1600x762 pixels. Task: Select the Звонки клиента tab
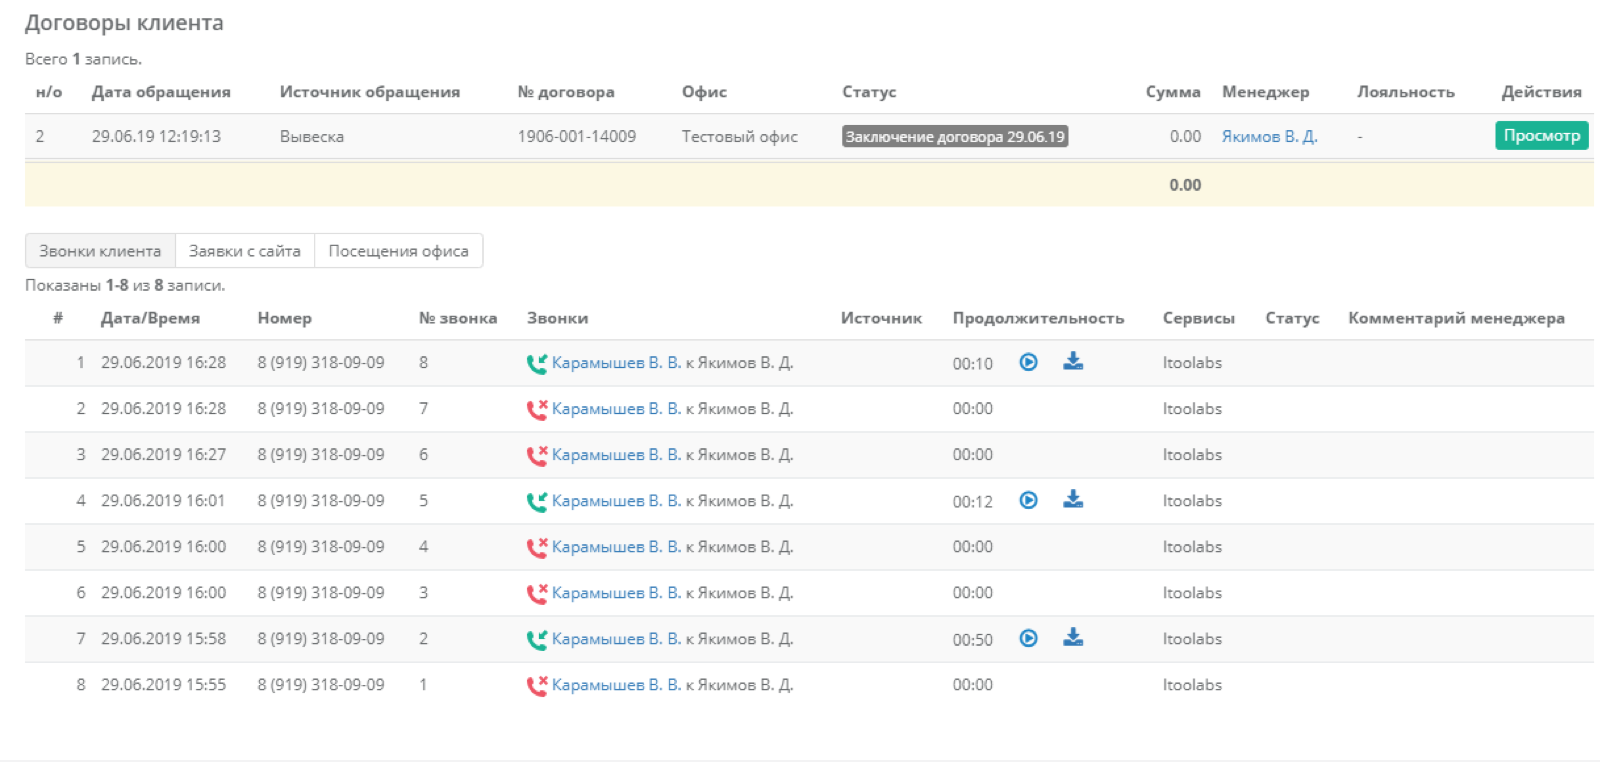pyautogui.click(x=100, y=251)
